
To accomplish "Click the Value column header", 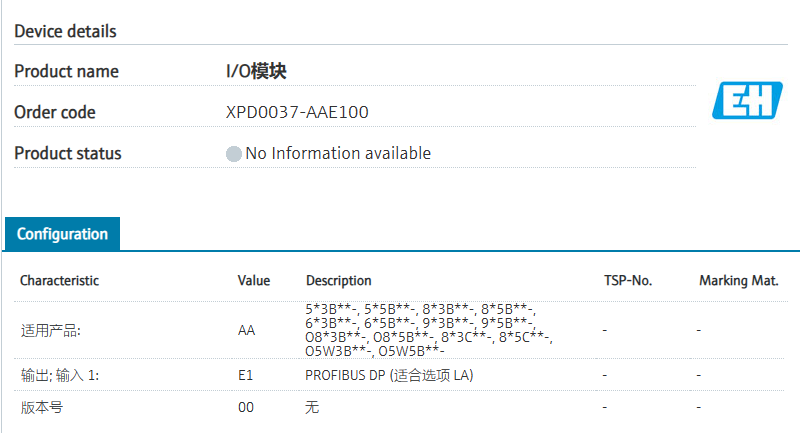I will (253, 281).
